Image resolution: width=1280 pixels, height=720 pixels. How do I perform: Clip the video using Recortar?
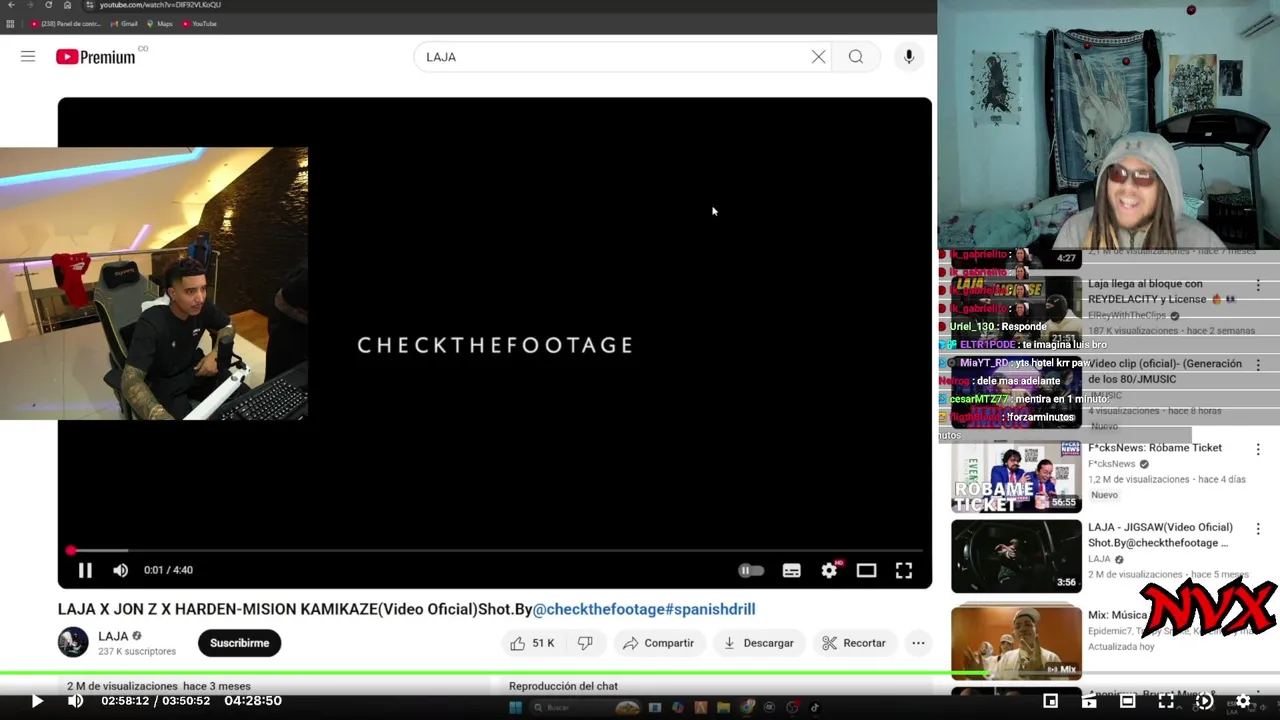pos(854,643)
